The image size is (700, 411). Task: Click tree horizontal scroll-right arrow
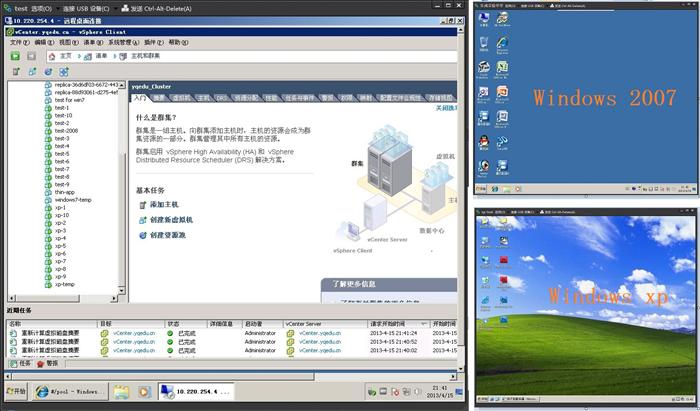(x=114, y=298)
